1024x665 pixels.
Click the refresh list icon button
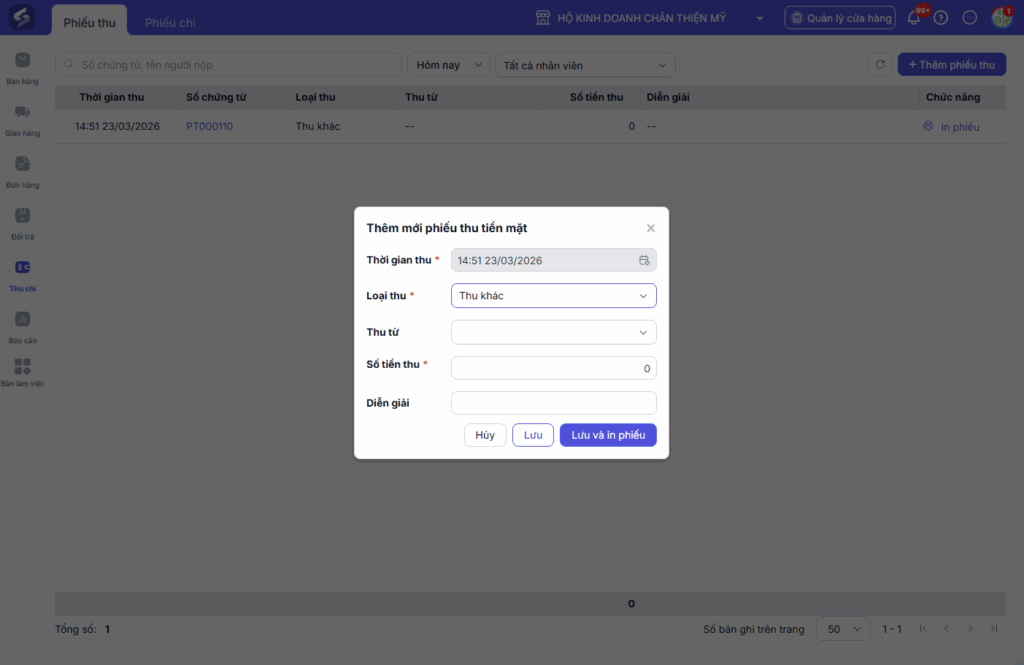[x=880, y=65]
